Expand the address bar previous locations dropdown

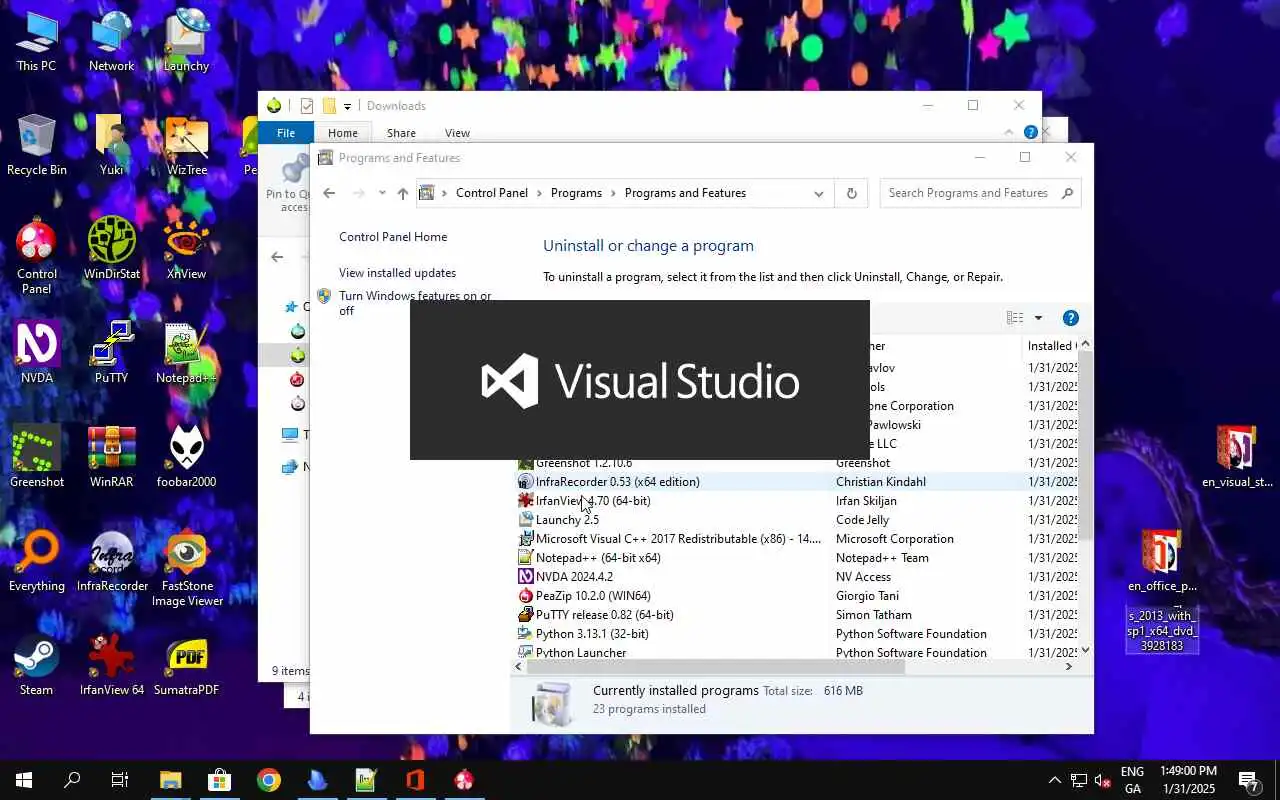click(819, 193)
